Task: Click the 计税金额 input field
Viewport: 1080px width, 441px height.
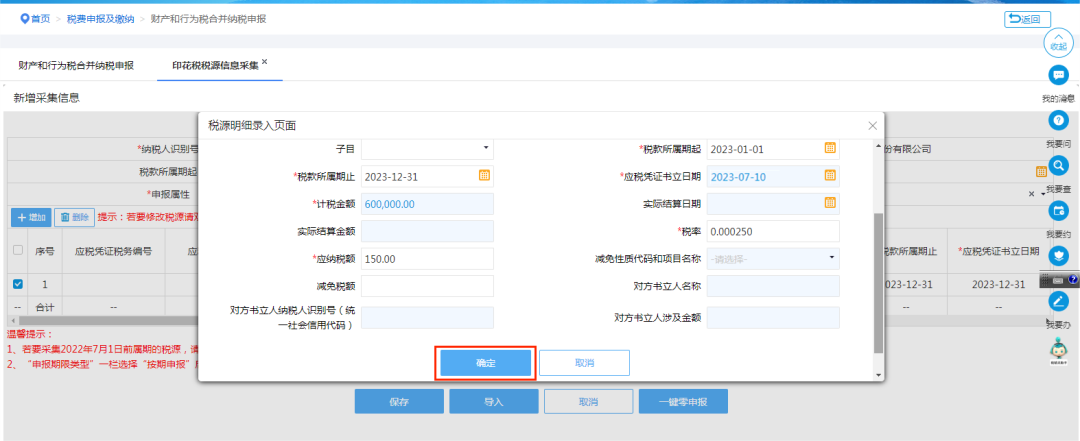Action: [x=428, y=204]
